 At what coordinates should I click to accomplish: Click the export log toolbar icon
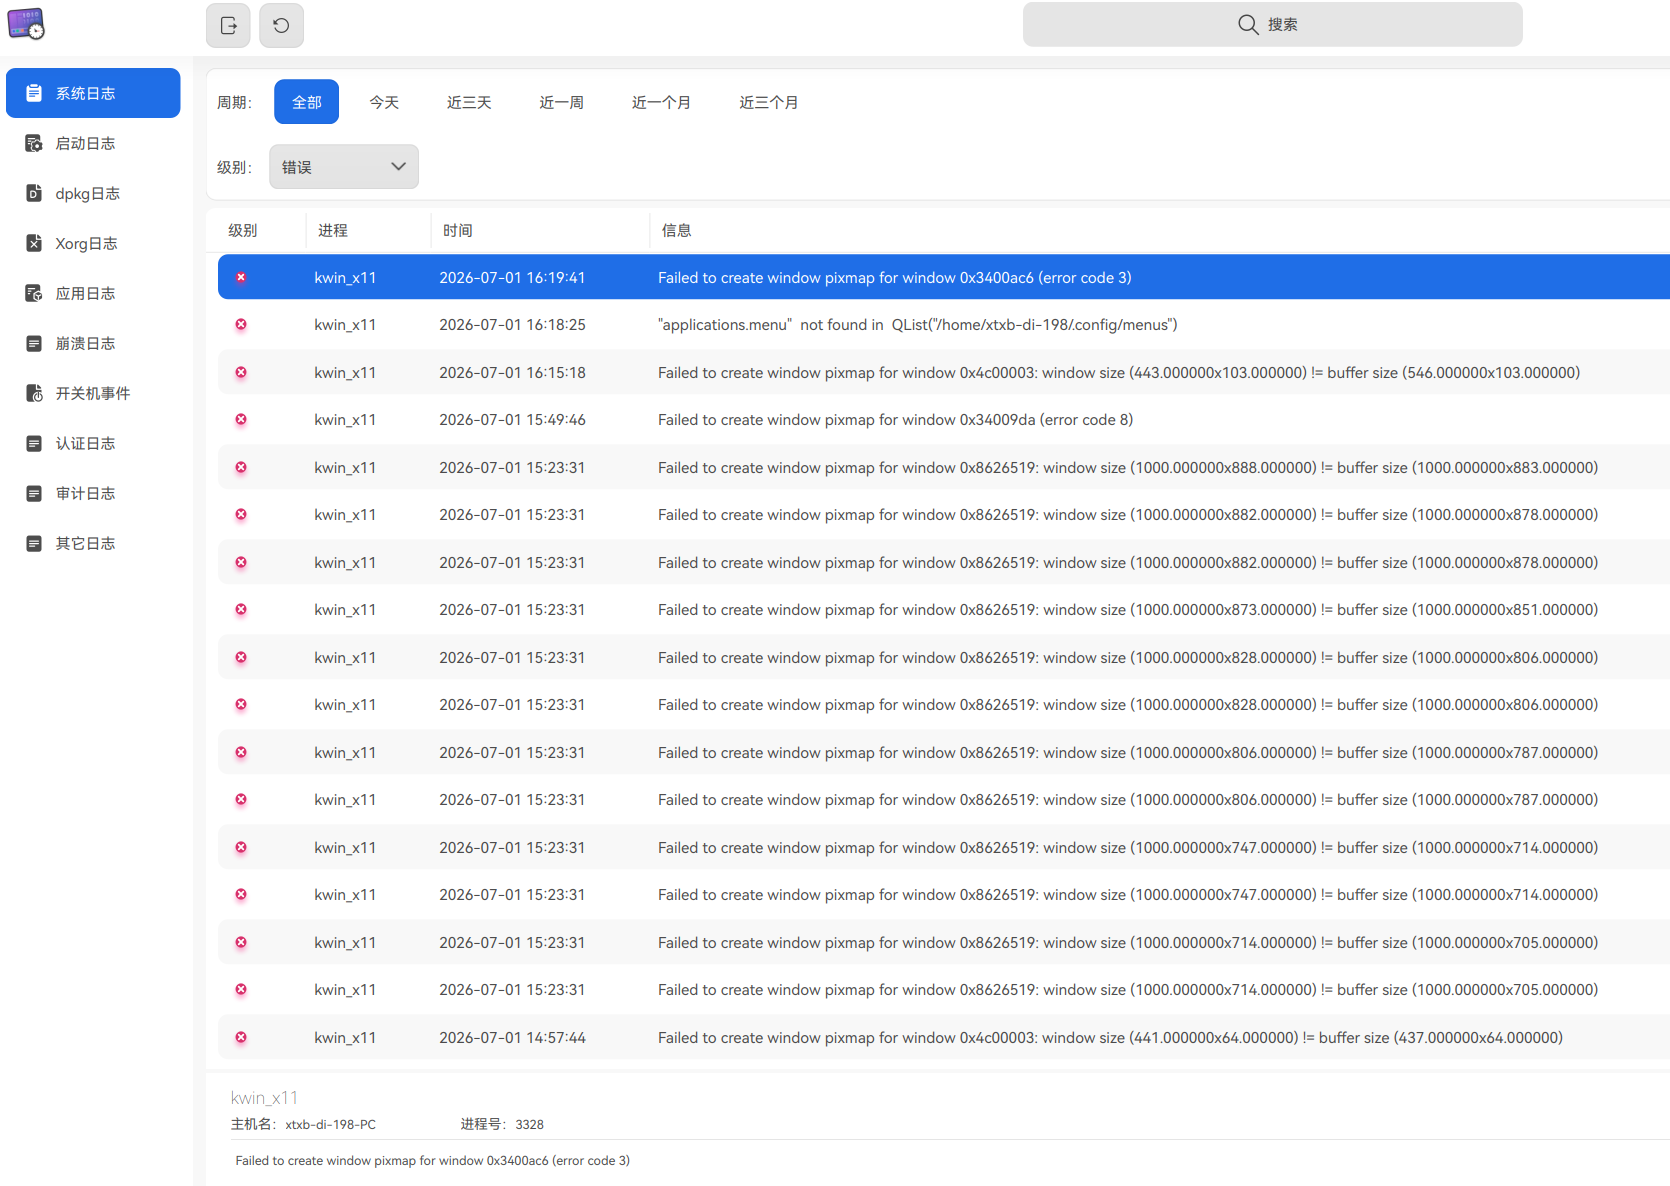pos(228,25)
